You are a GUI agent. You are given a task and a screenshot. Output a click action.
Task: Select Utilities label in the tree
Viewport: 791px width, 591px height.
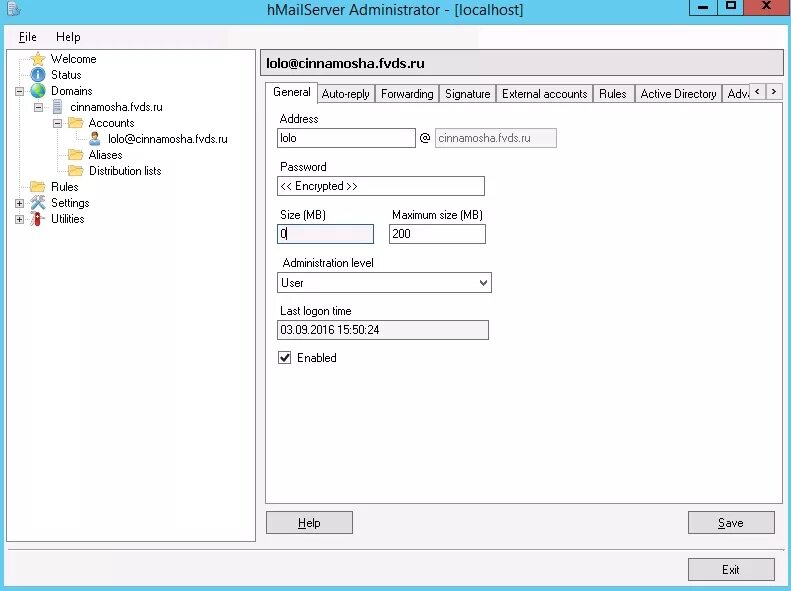(68, 219)
